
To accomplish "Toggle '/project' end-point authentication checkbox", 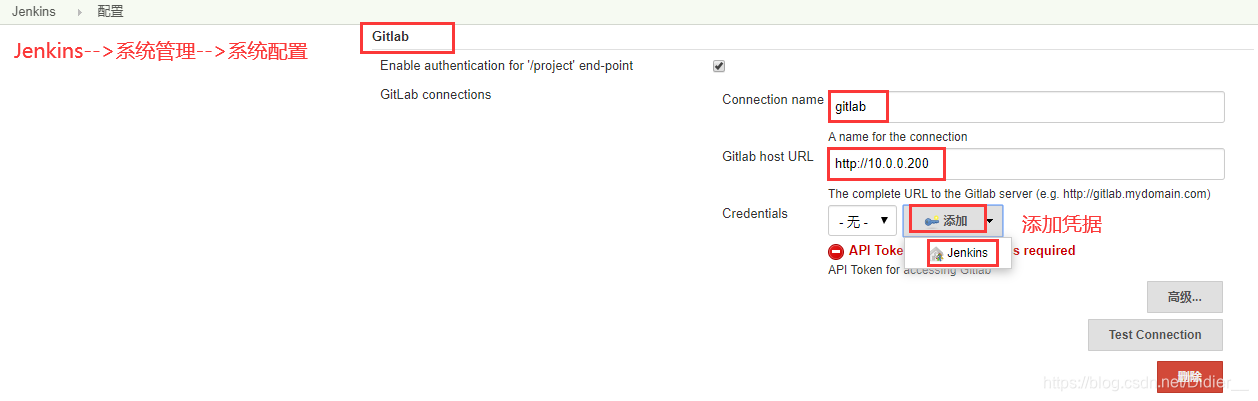I will (718, 66).
